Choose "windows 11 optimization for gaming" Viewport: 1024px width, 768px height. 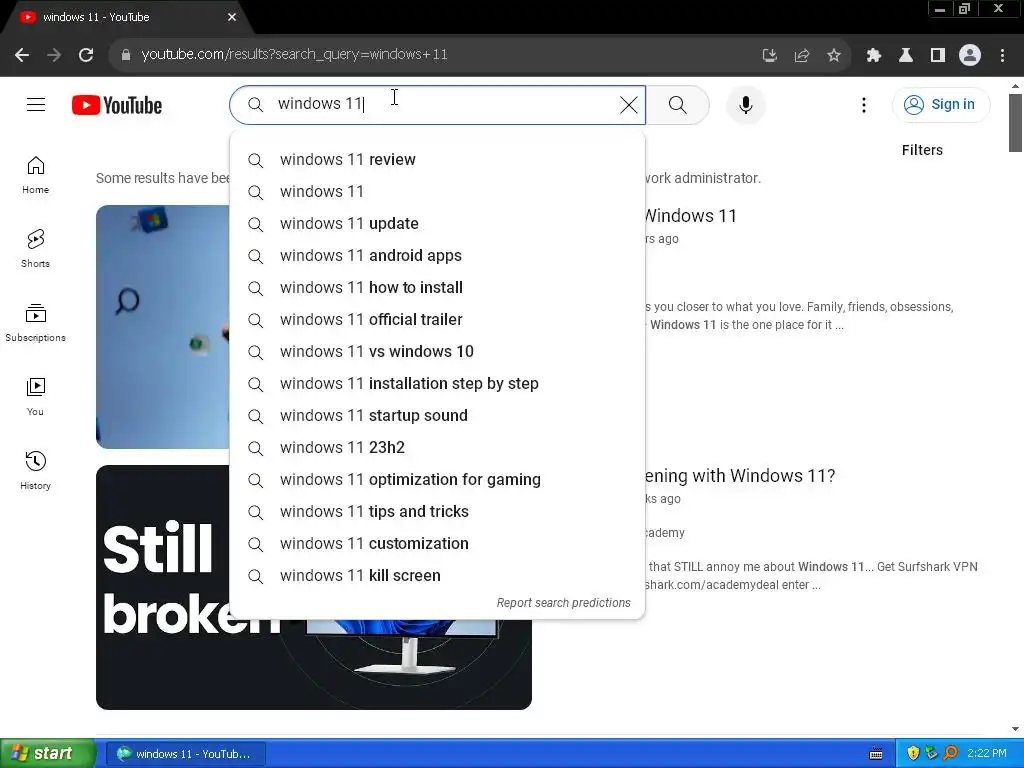click(x=438, y=480)
